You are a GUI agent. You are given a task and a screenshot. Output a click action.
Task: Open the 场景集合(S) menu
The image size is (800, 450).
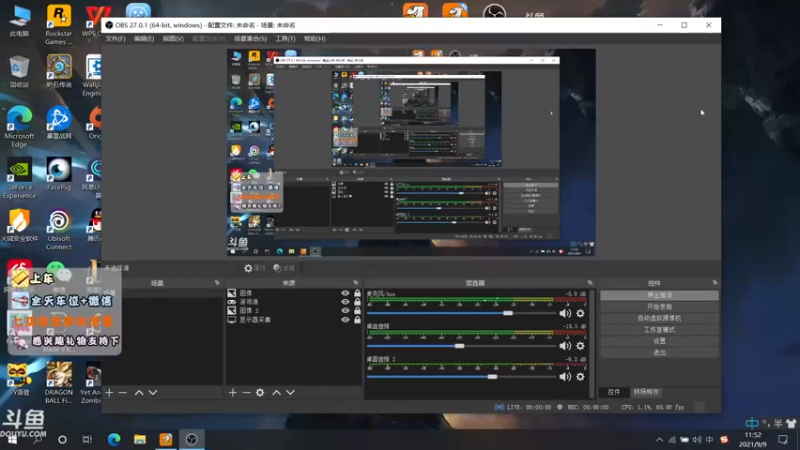coord(250,39)
